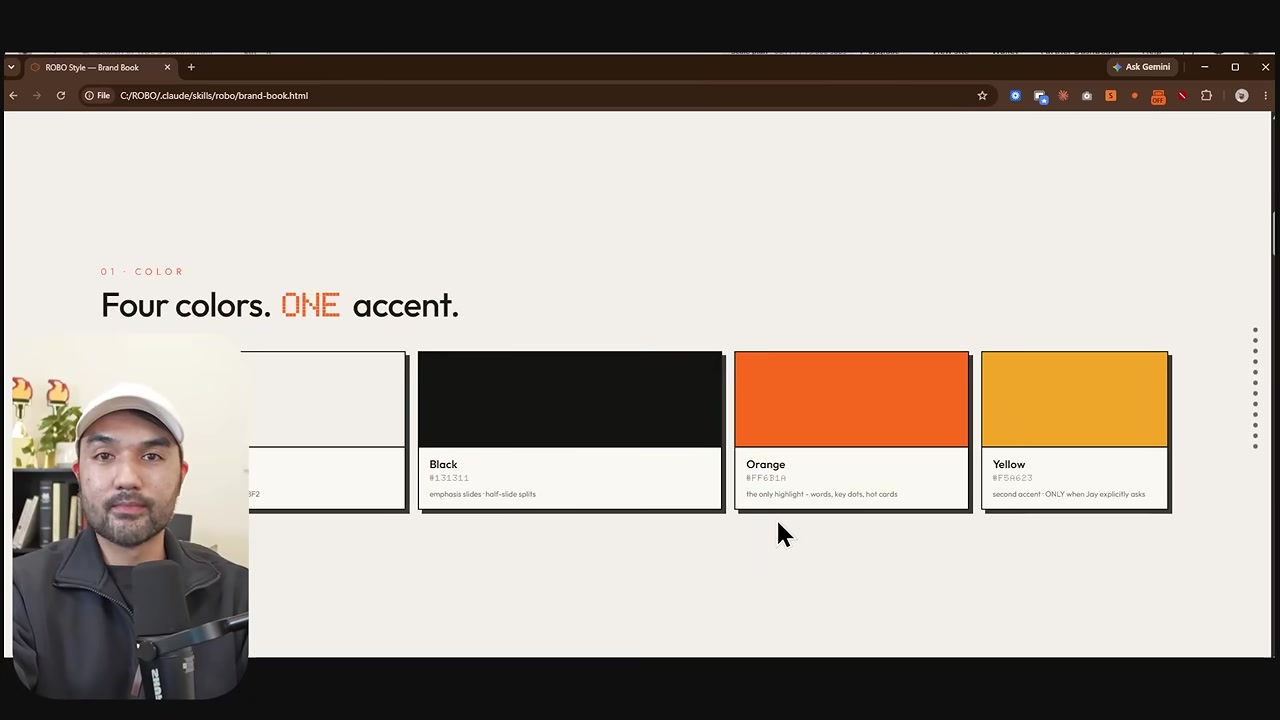Viewport: 1280px width, 720px height.
Task: Go back to the previous page
Action: coord(13,95)
